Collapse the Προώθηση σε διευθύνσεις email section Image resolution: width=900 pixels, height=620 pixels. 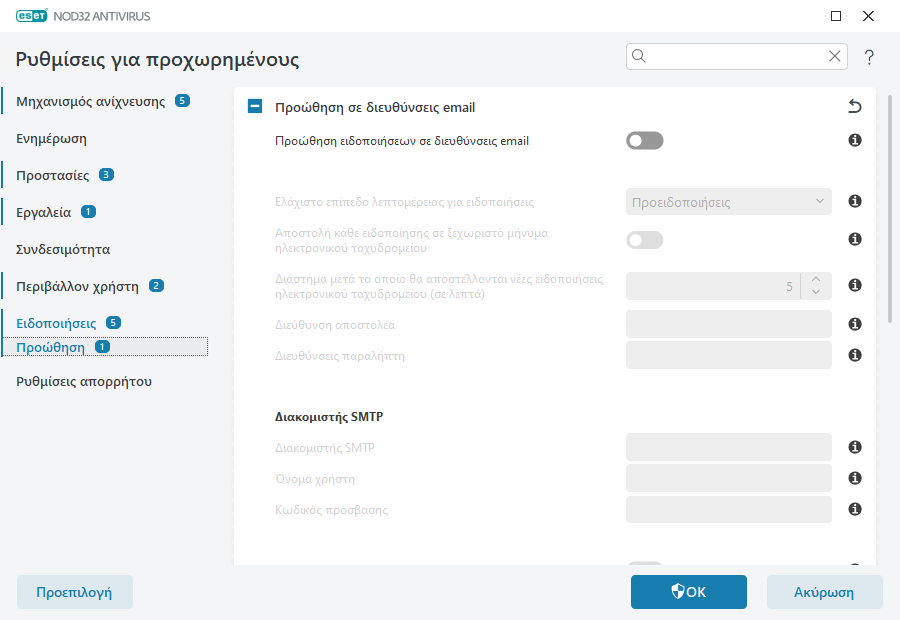pyautogui.click(x=255, y=107)
